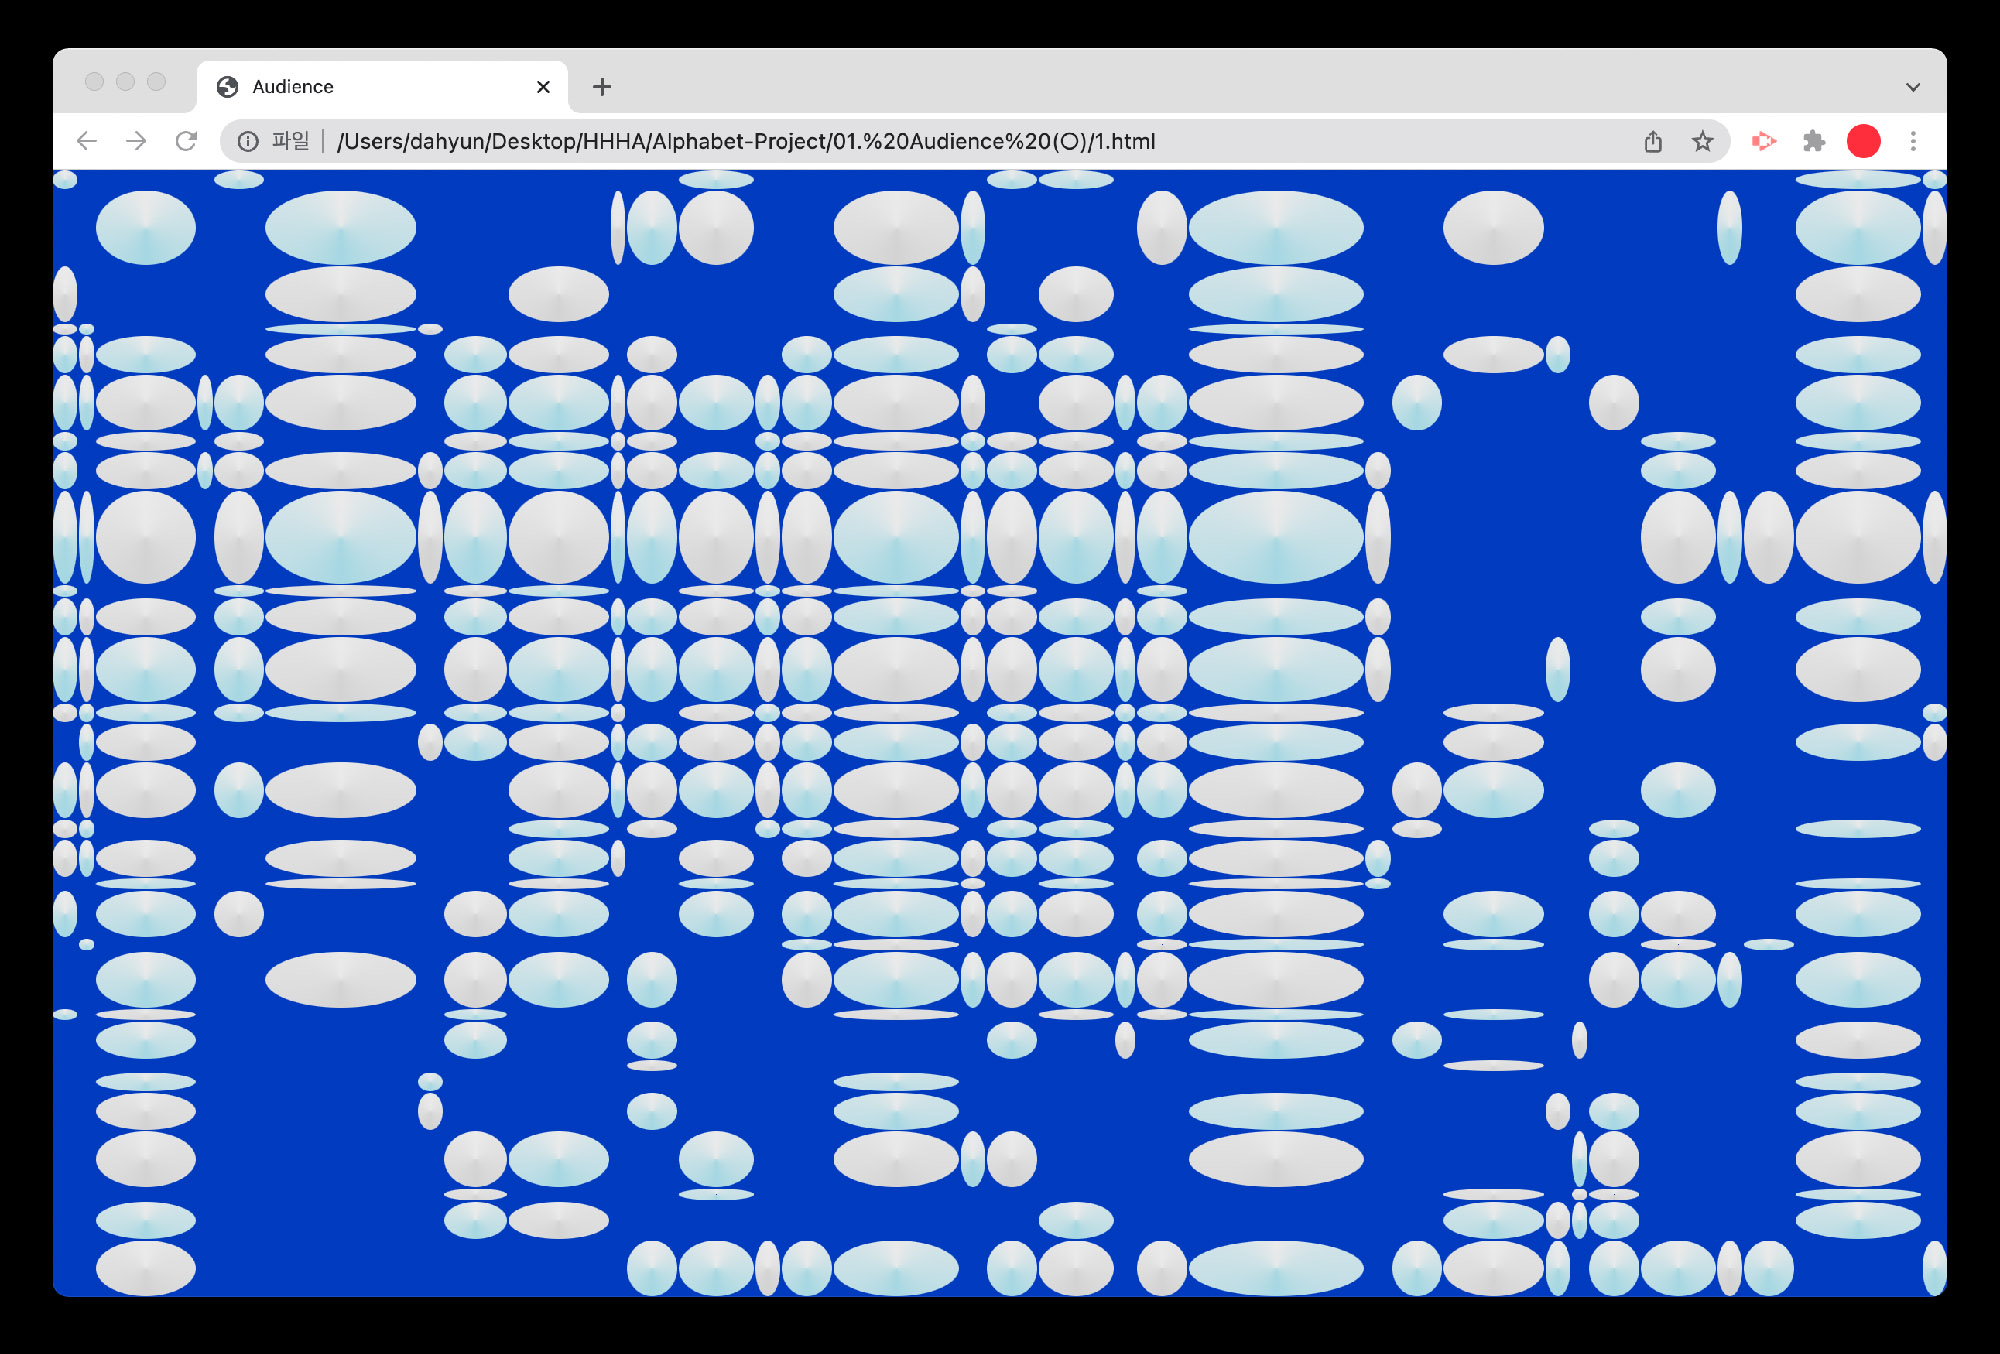
Task: Click the Audience tab globe favicon
Action: click(228, 87)
